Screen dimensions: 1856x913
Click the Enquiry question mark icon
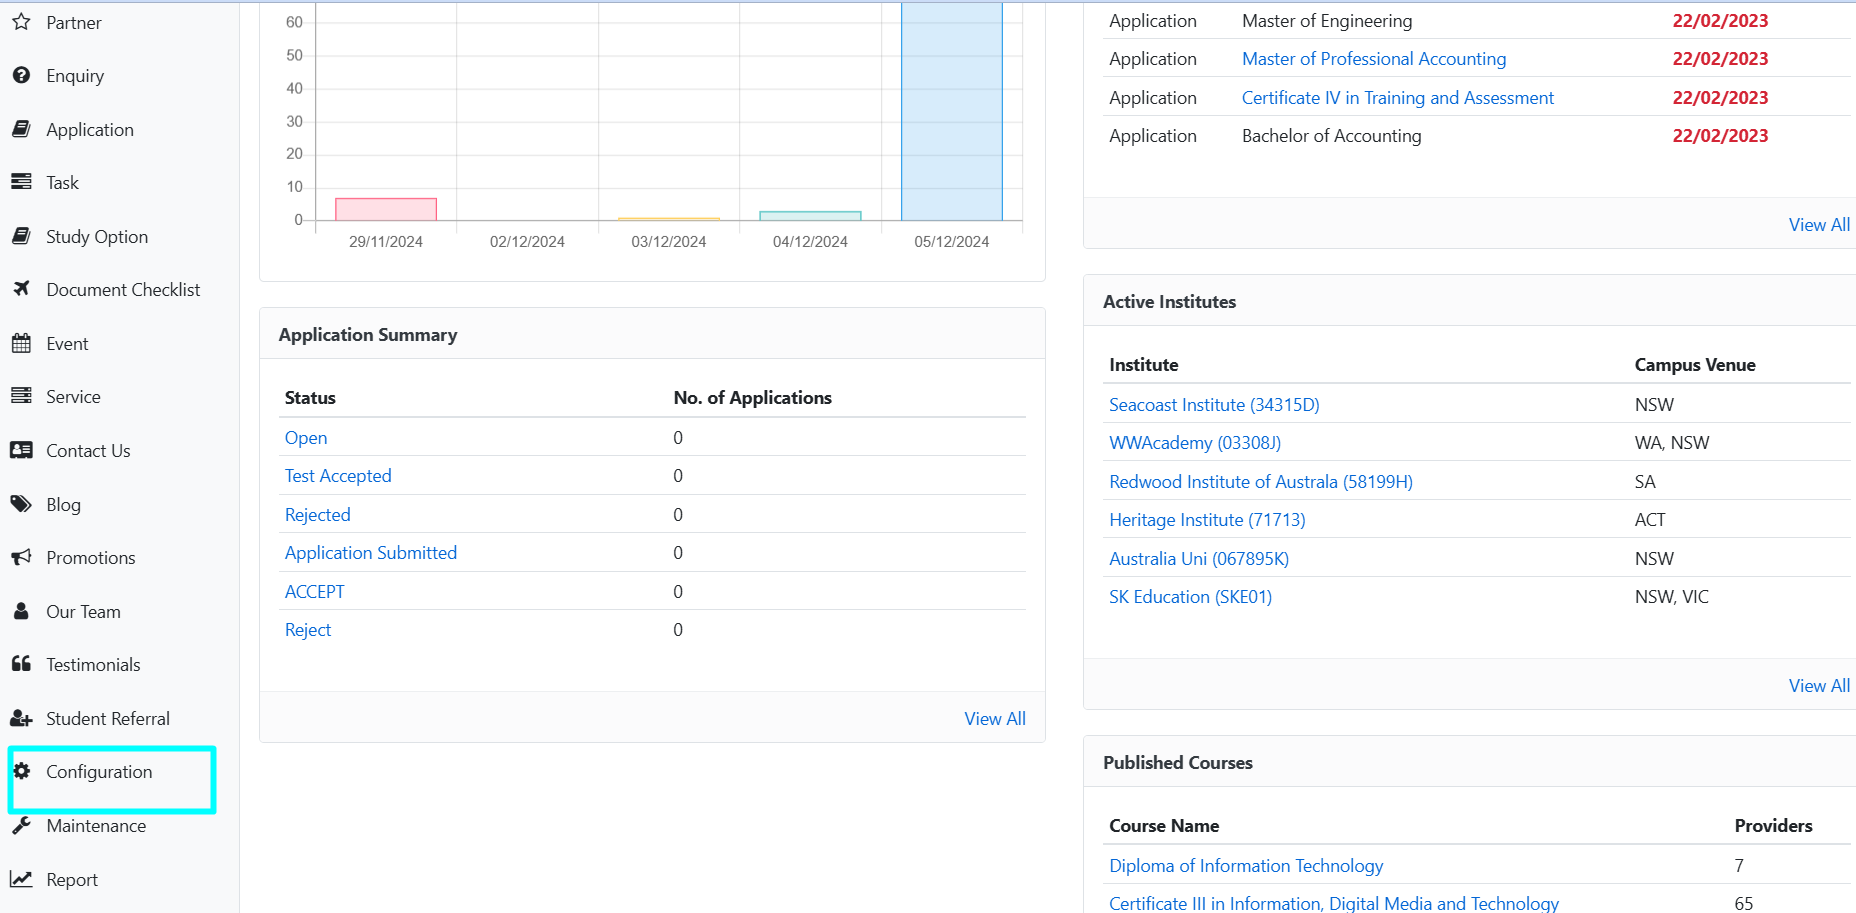click(x=21, y=75)
